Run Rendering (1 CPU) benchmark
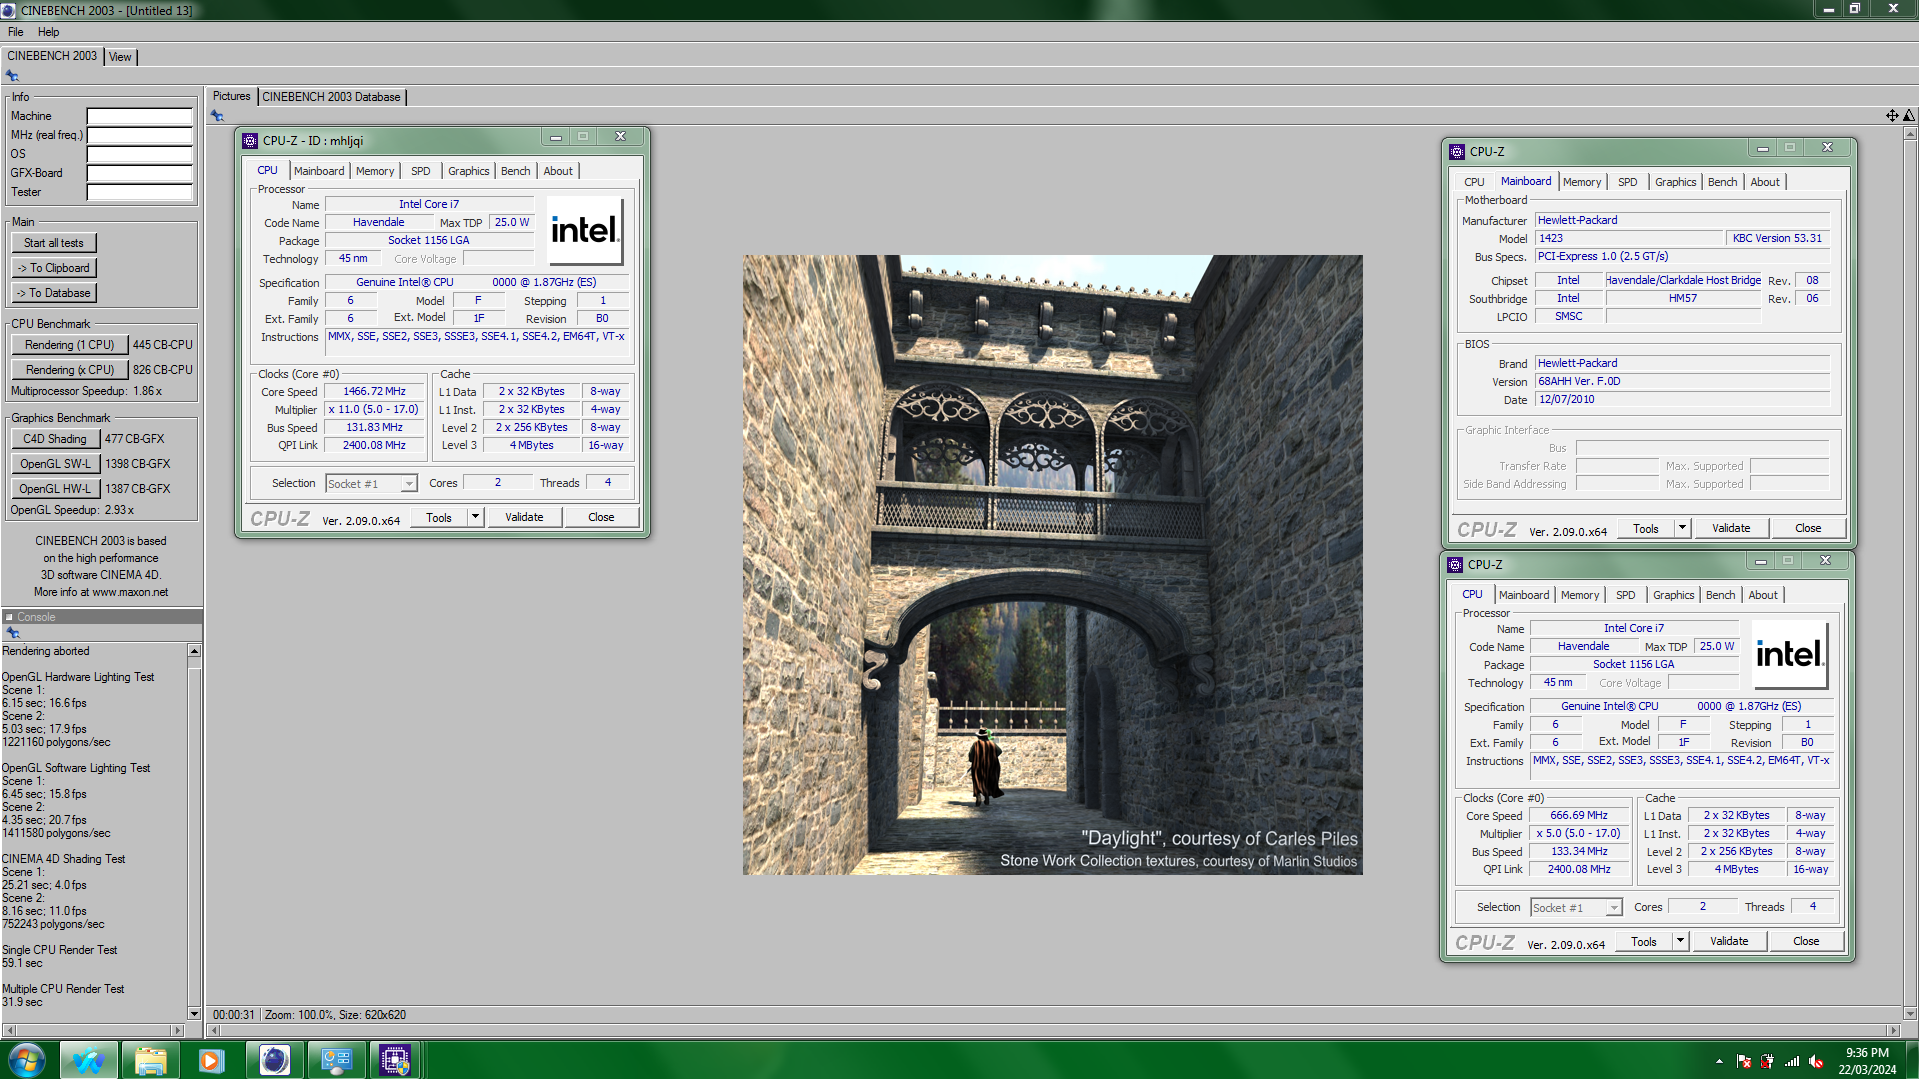Screen dimensions: 1919x1079 (70, 345)
